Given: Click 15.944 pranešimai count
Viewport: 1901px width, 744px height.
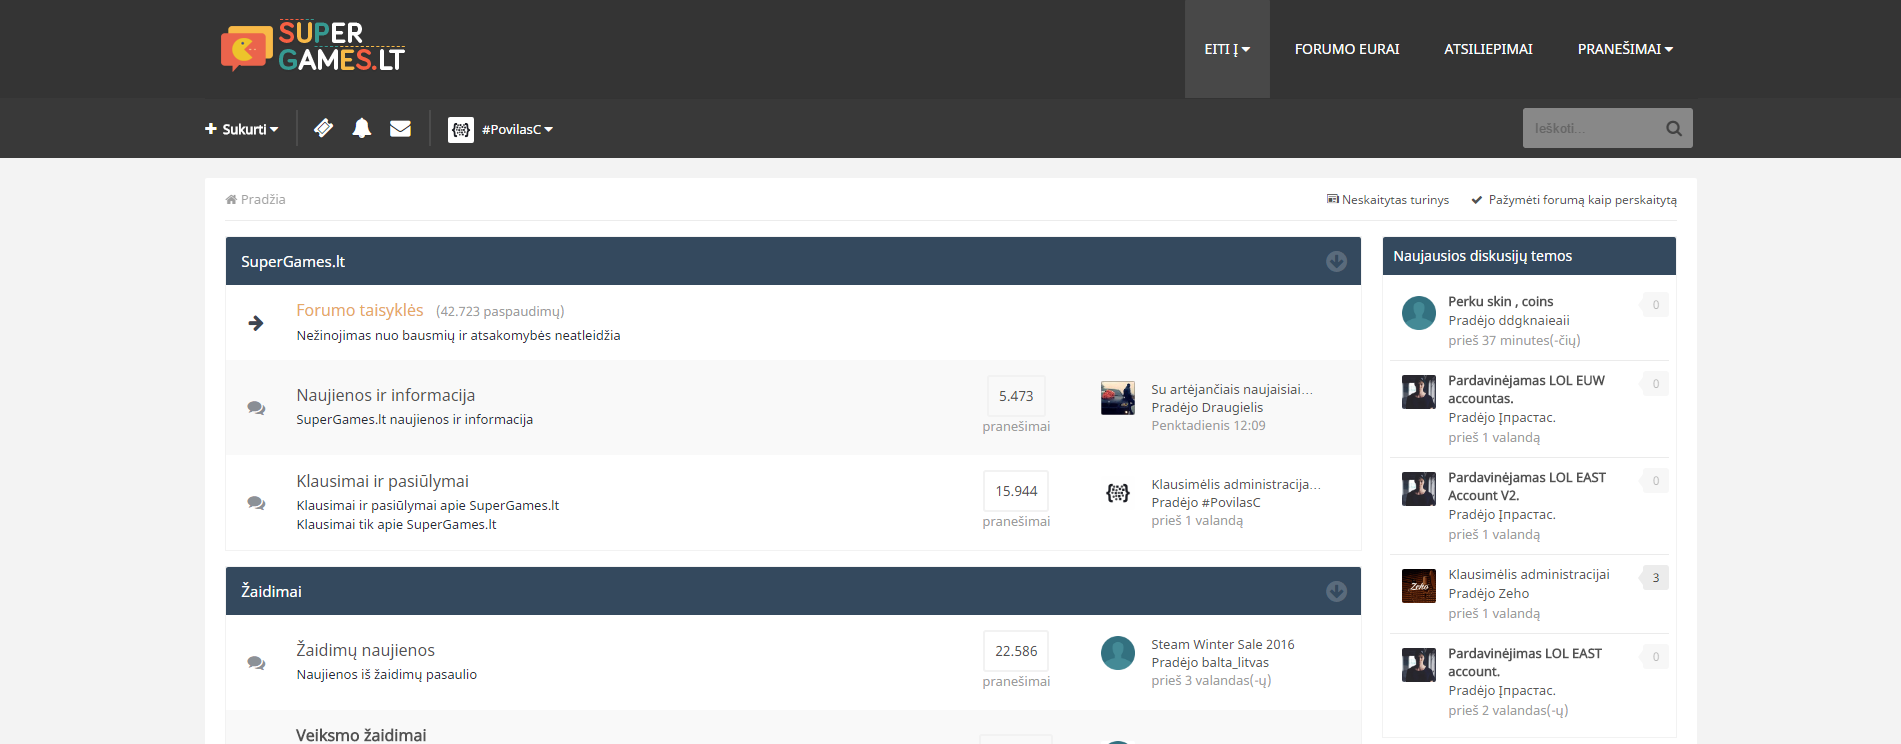Looking at the screenshot, I should [x=1016, y=491].
